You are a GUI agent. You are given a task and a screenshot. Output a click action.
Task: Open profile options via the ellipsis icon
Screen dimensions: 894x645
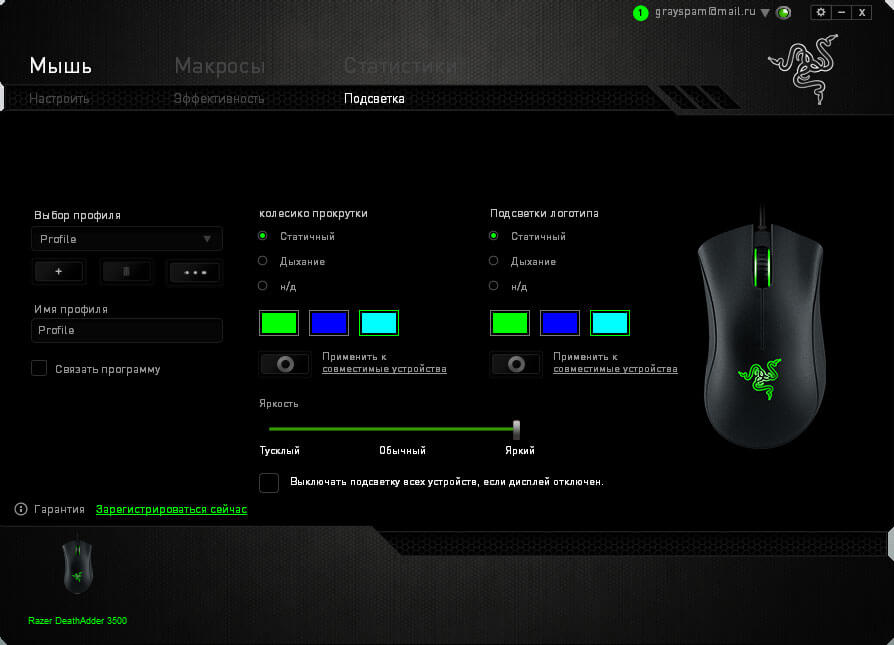click(194, 271)
